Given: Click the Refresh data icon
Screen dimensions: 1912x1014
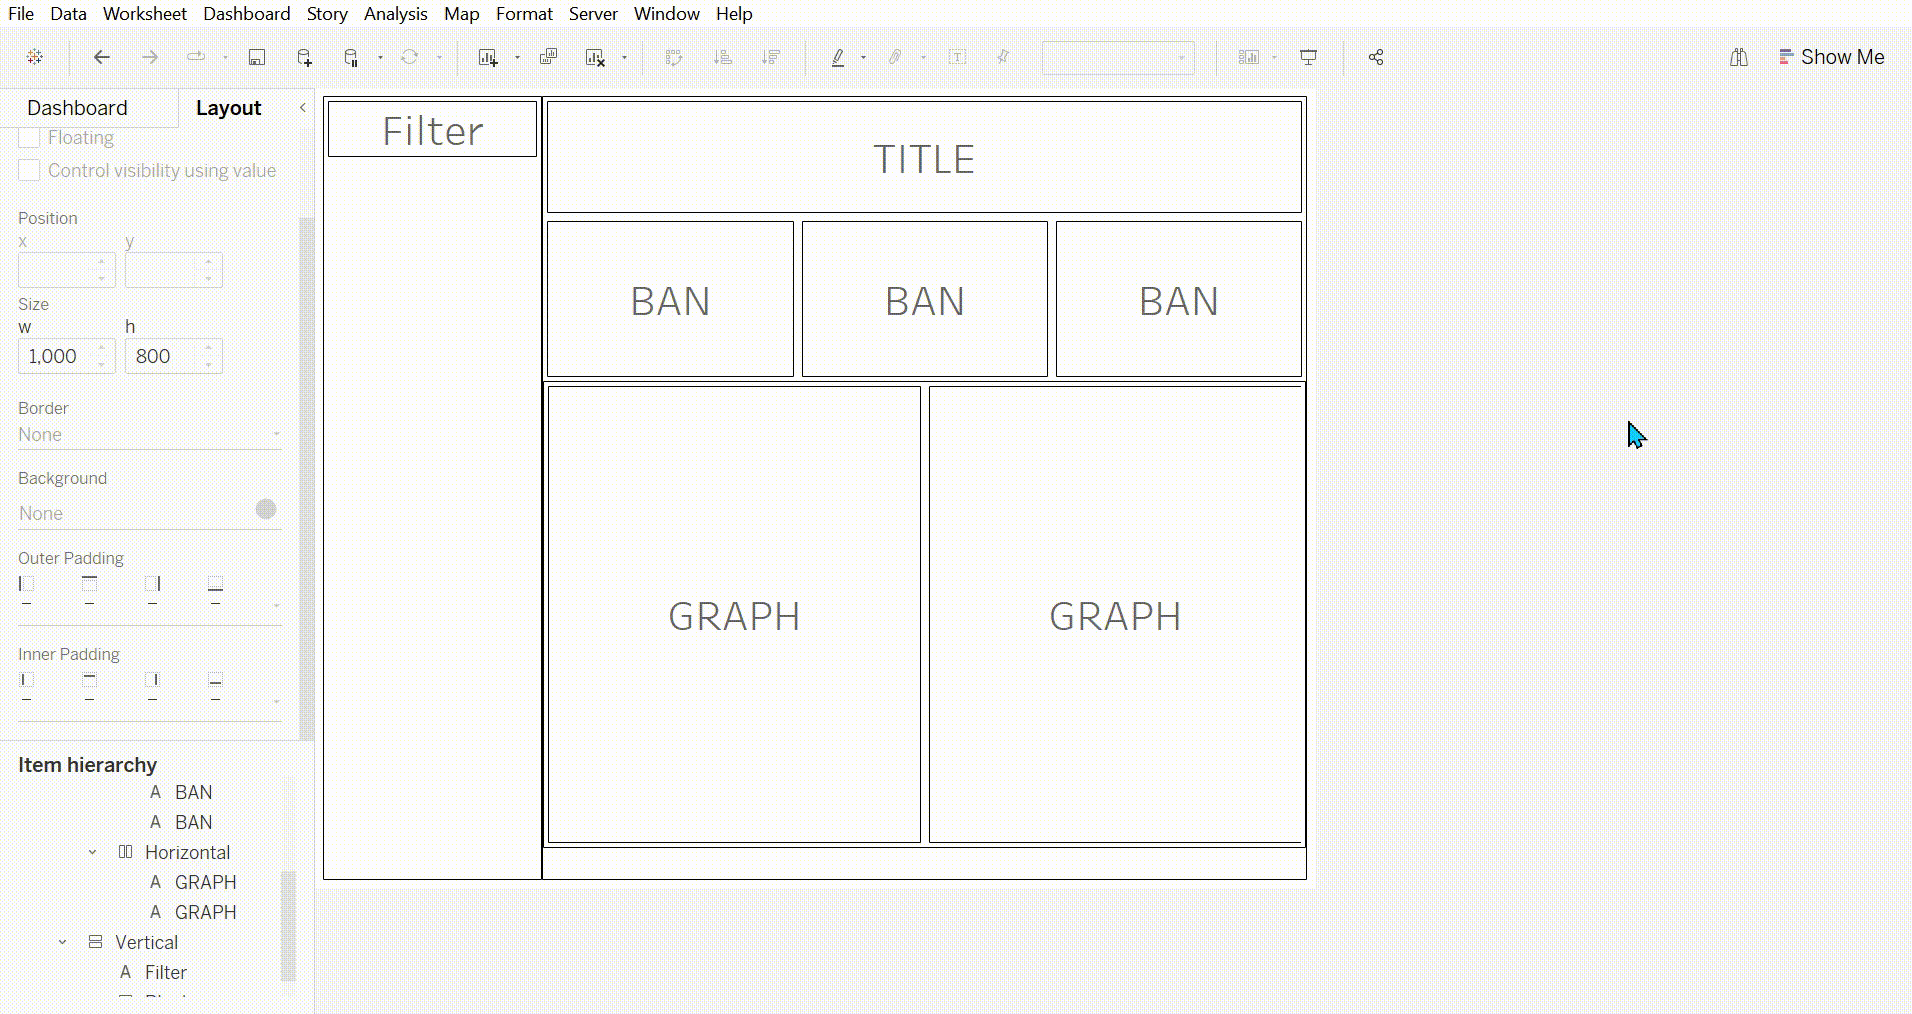Looking at the screenshot, I should point(409,57).
